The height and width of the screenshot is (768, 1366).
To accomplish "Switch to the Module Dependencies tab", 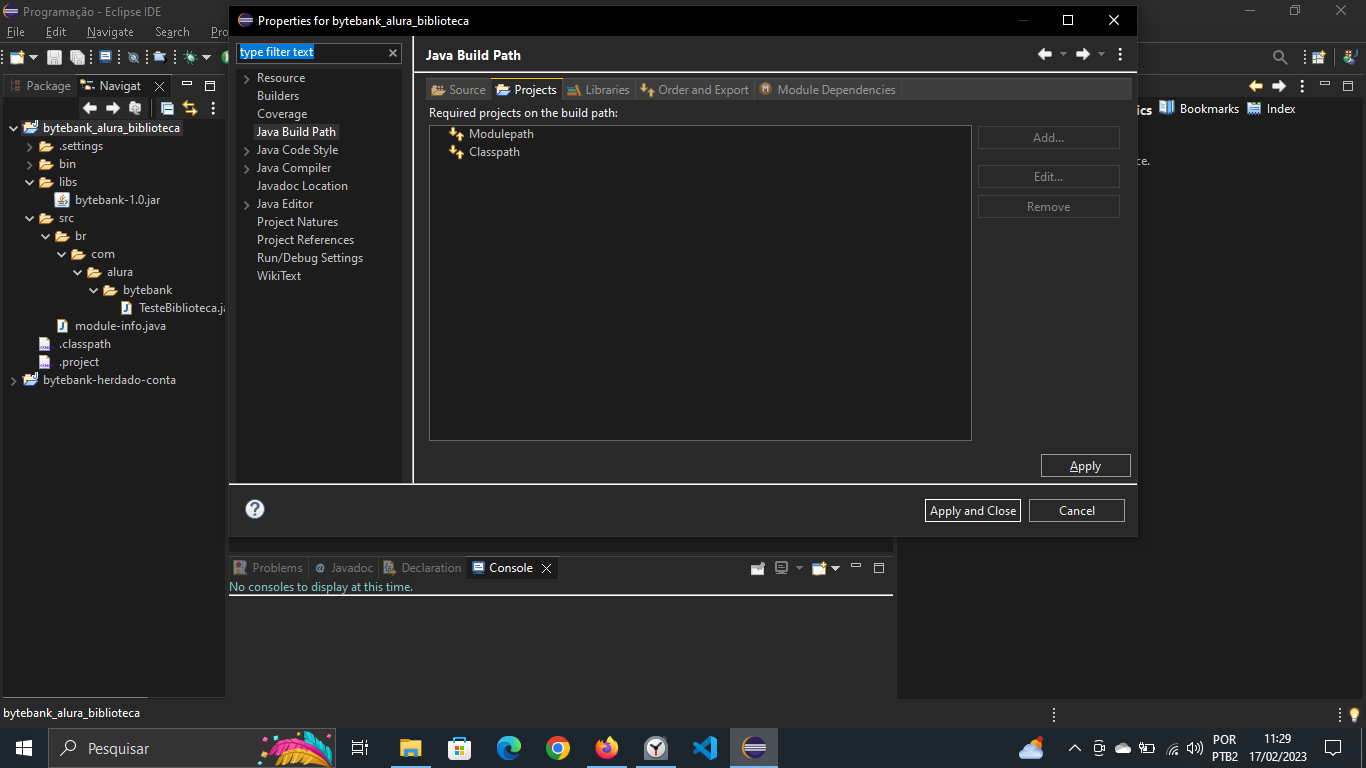I will pyautogui.click(x=827, y=90).
